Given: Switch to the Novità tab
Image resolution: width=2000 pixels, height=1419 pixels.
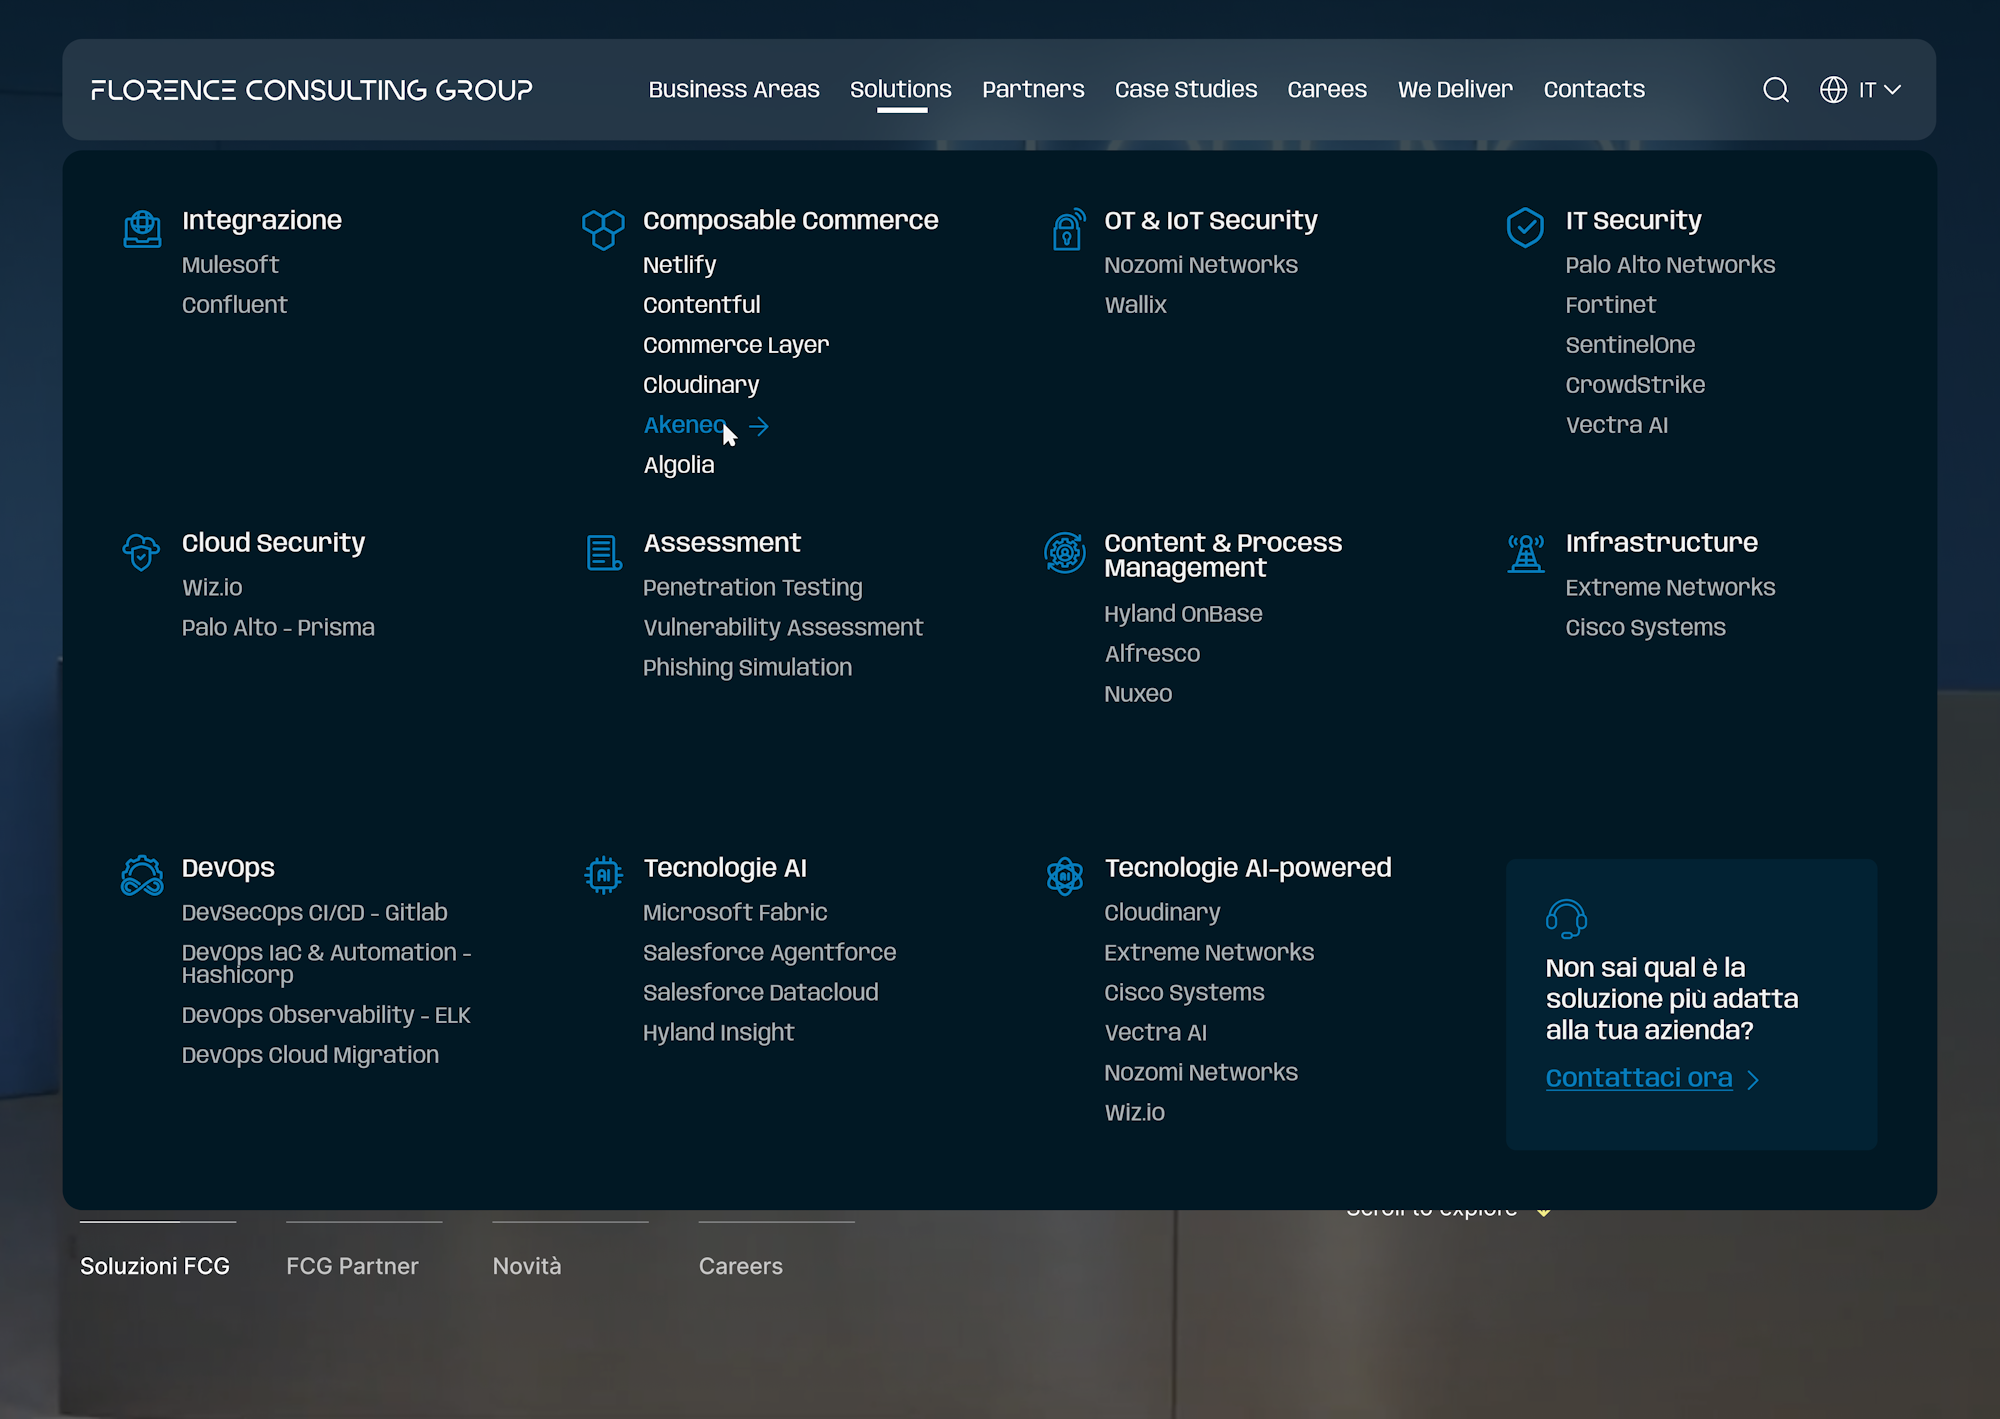Looking at the screenshot, I should click(x=527, y=1266).
